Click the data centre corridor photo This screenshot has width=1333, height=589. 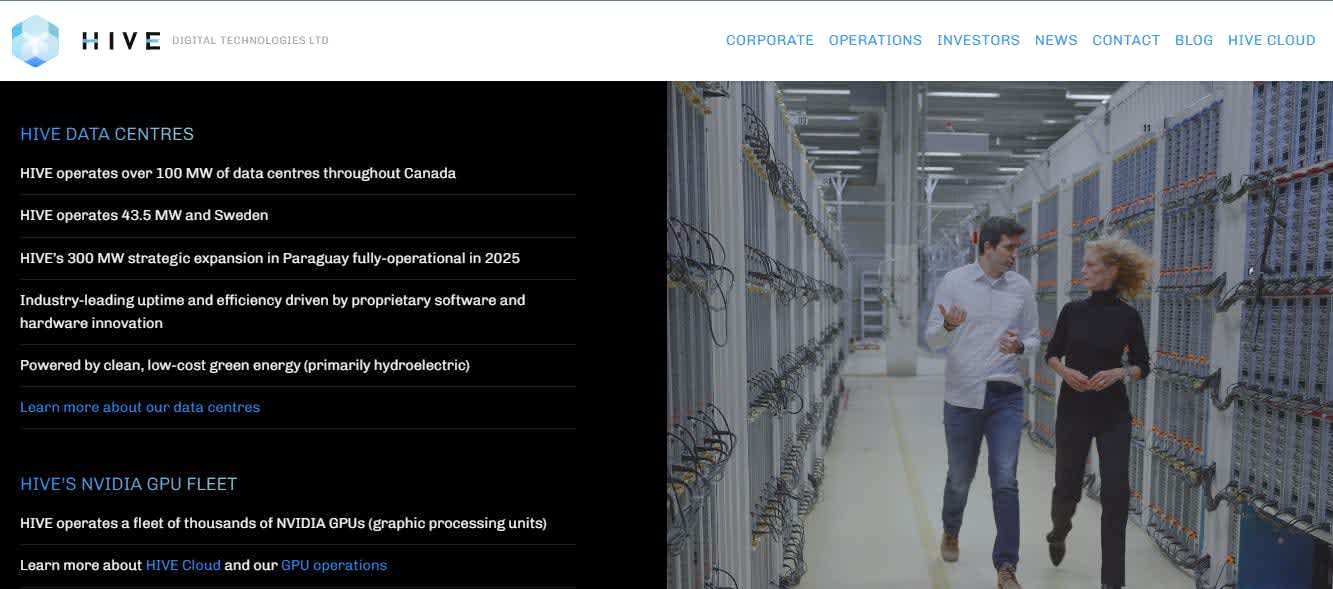[x=1000, y=335]
